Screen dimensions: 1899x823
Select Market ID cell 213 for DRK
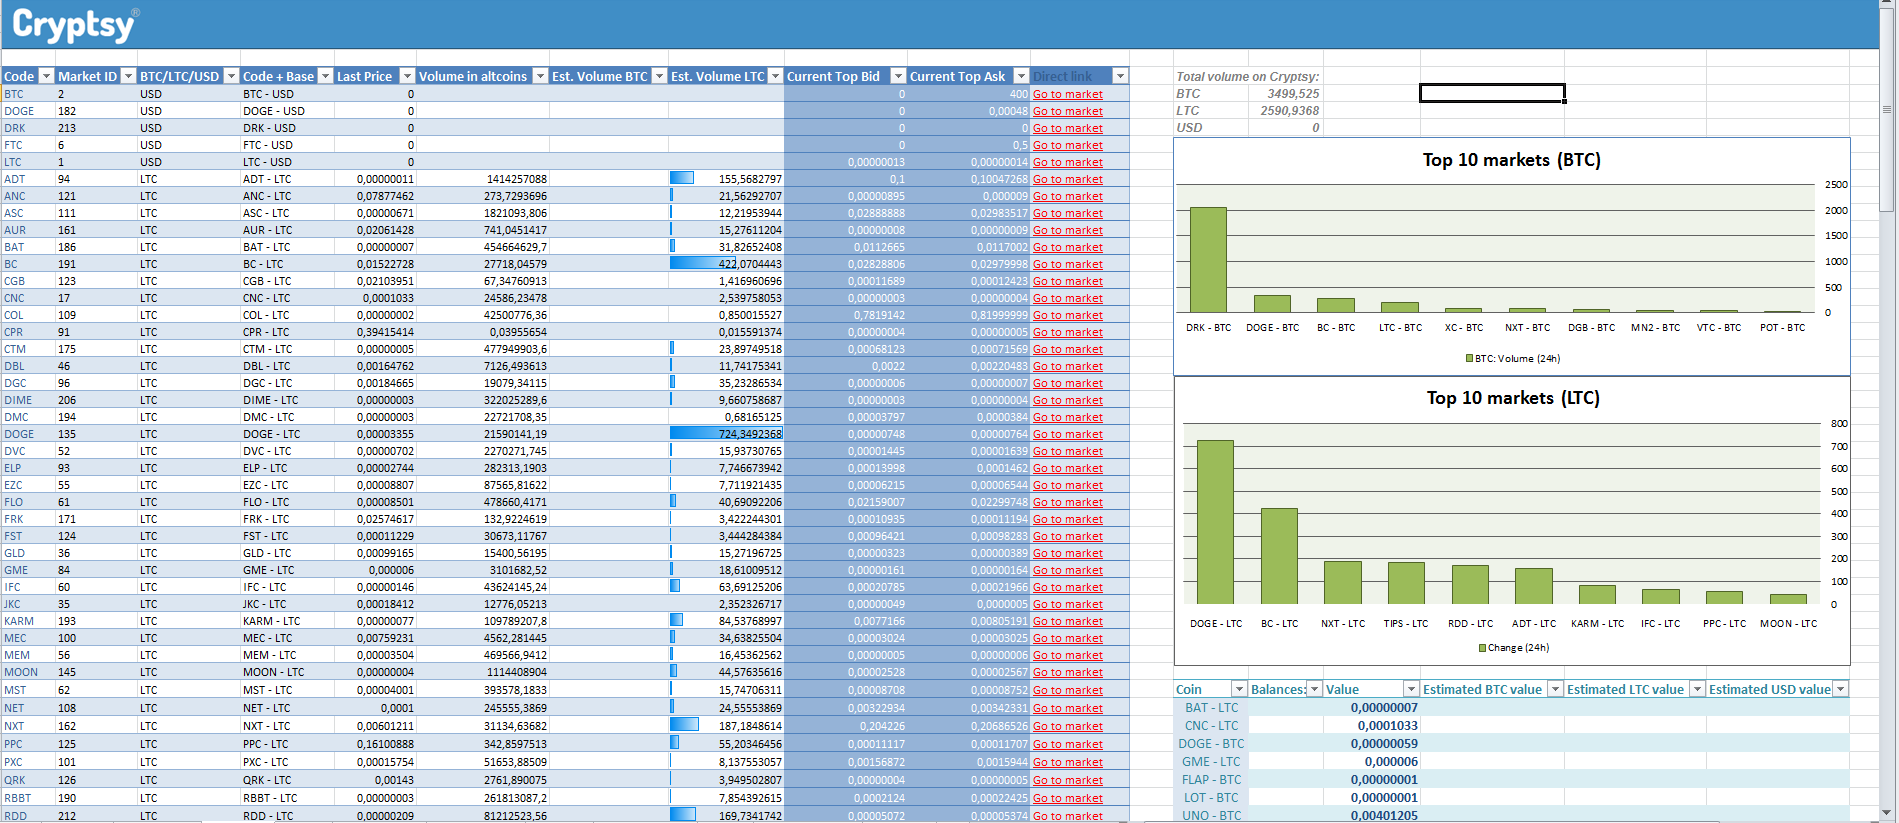(96, 128)
